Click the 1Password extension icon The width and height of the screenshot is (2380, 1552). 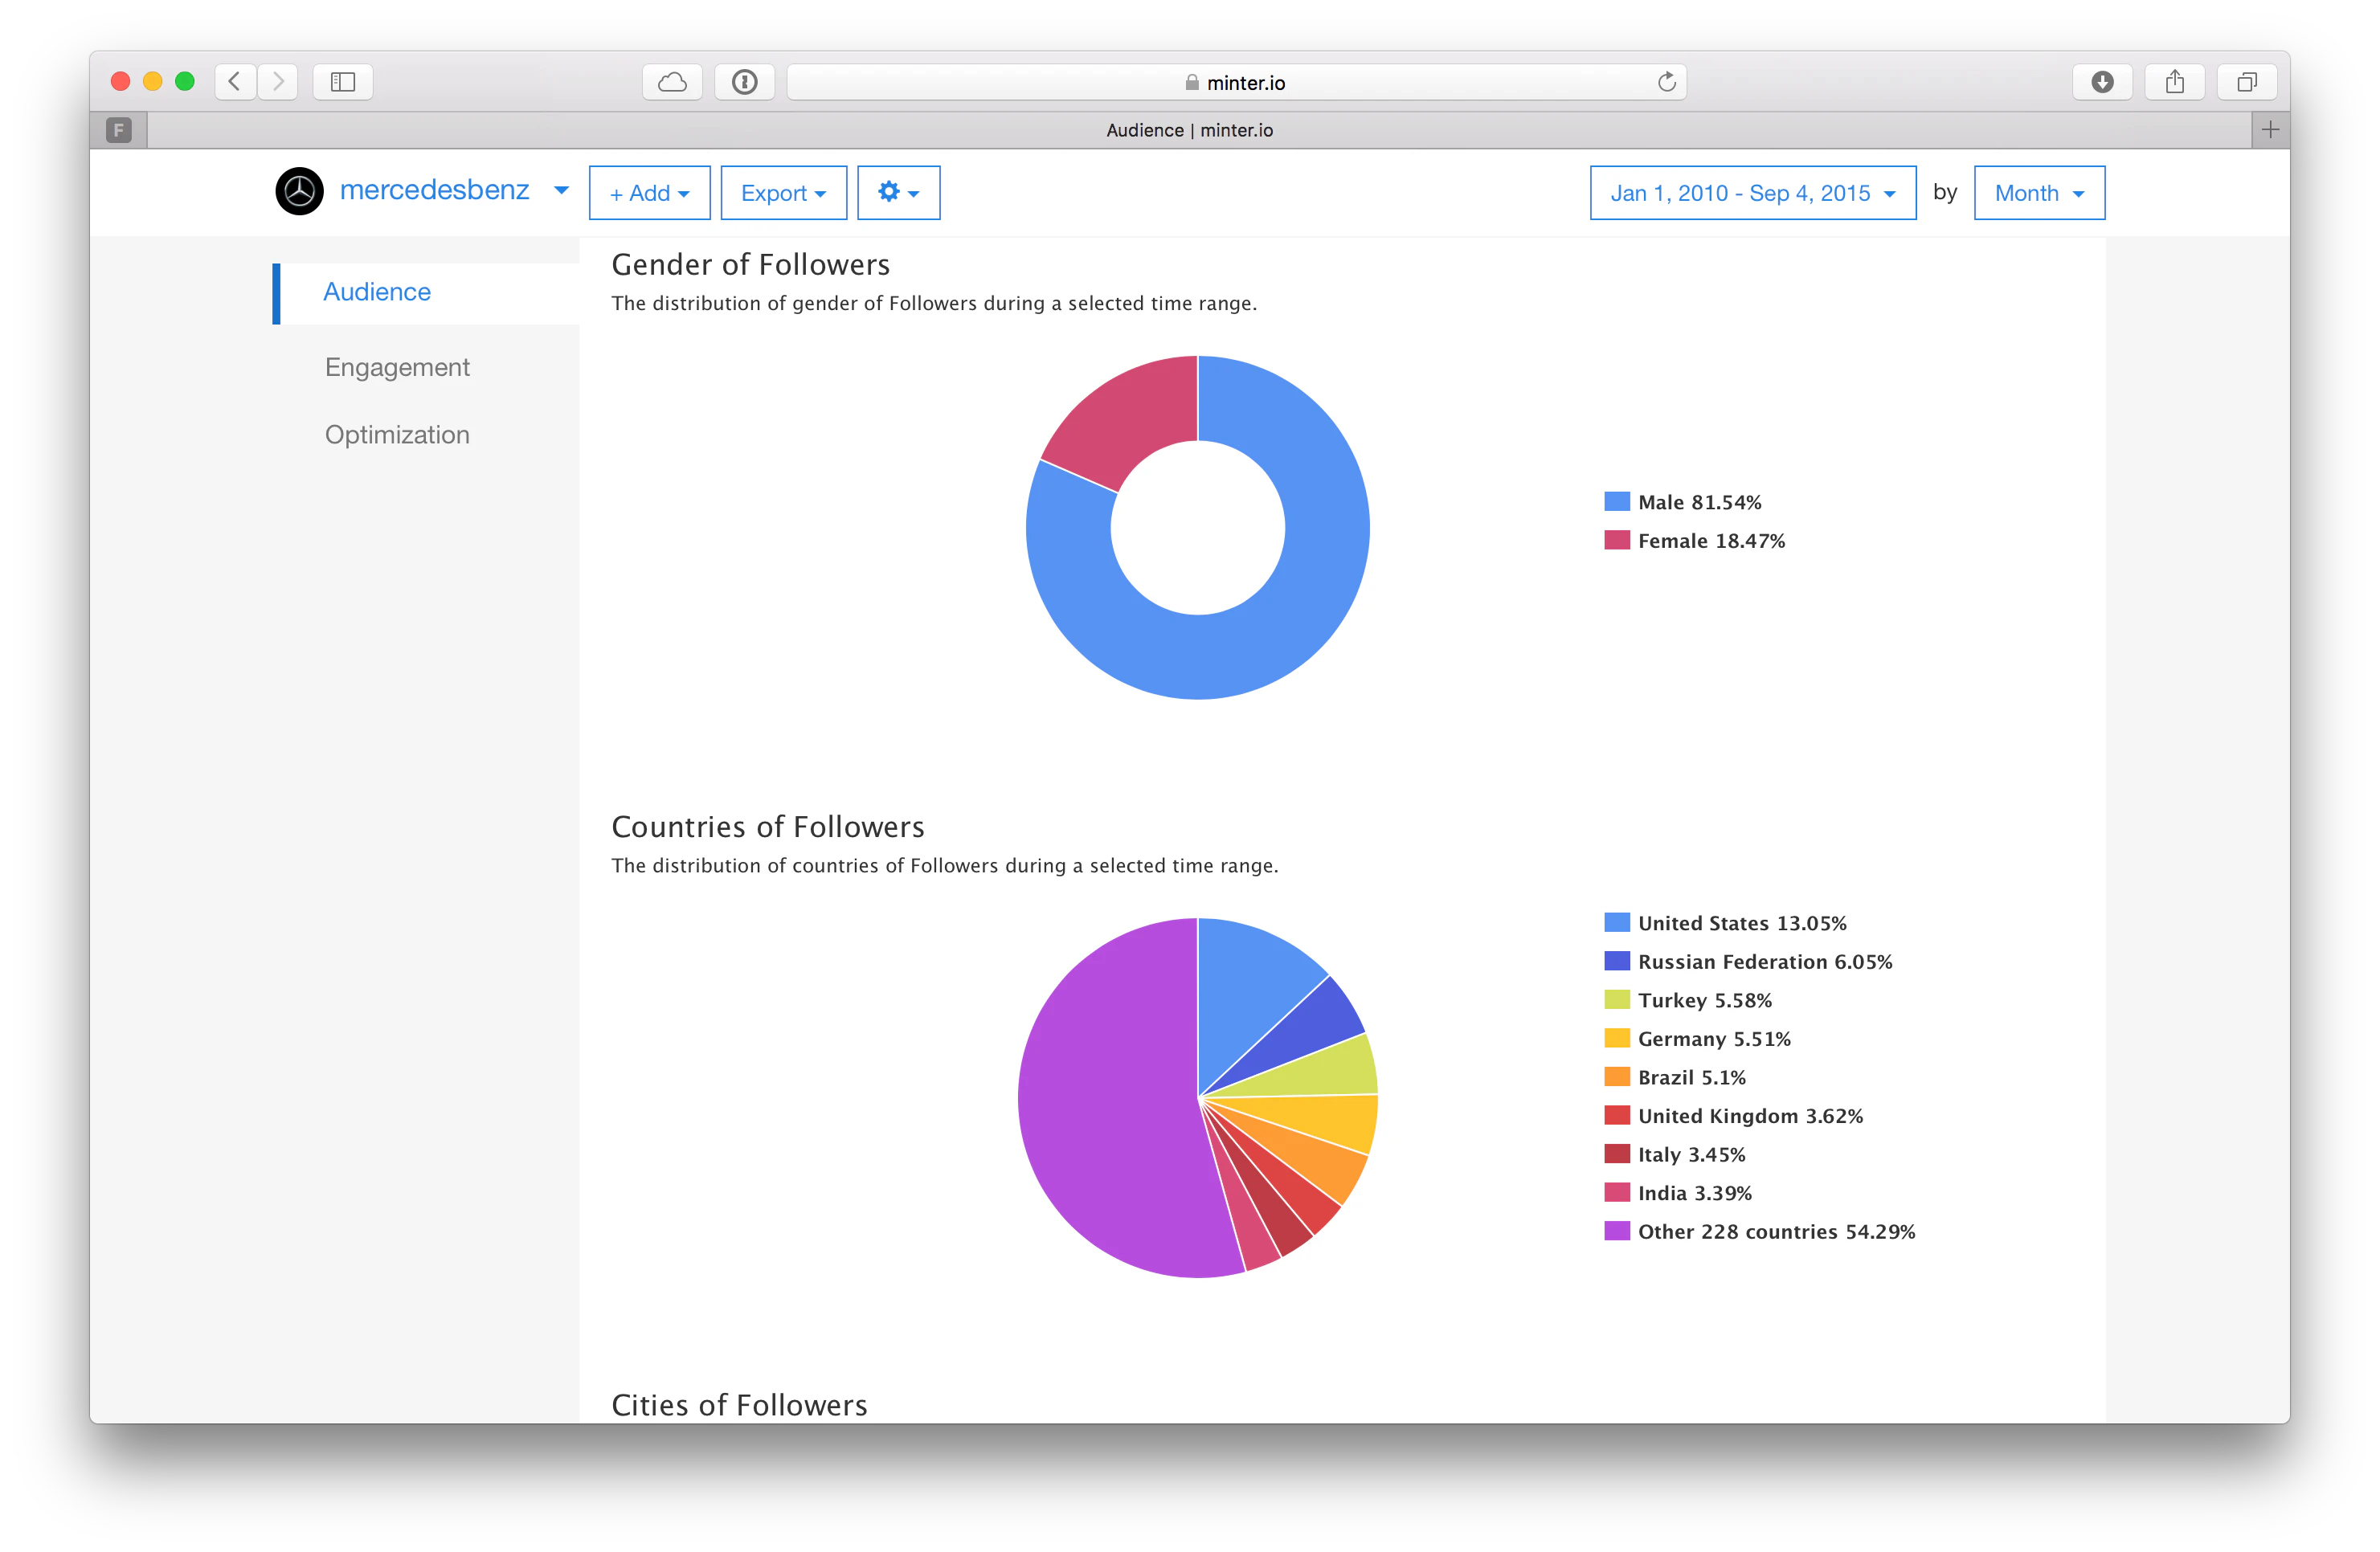744,82
